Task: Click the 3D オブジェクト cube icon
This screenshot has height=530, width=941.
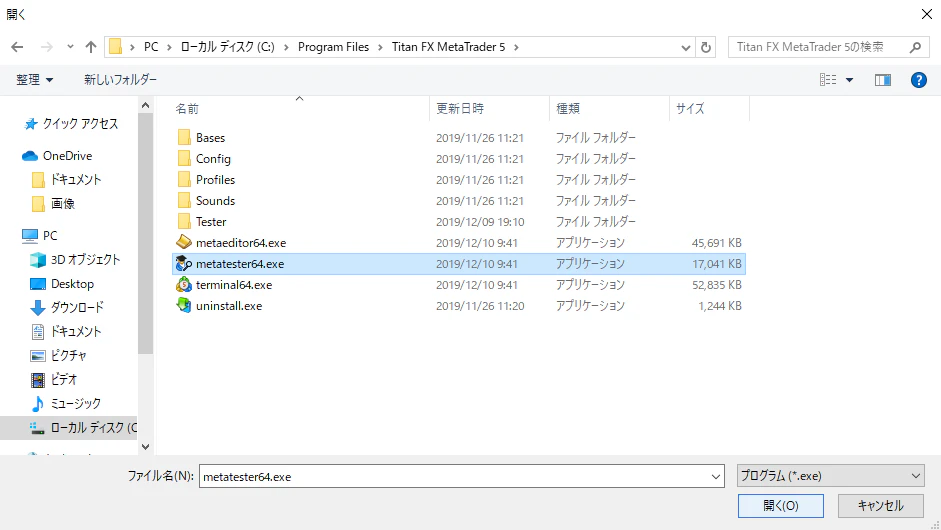Action: (38, 260)
